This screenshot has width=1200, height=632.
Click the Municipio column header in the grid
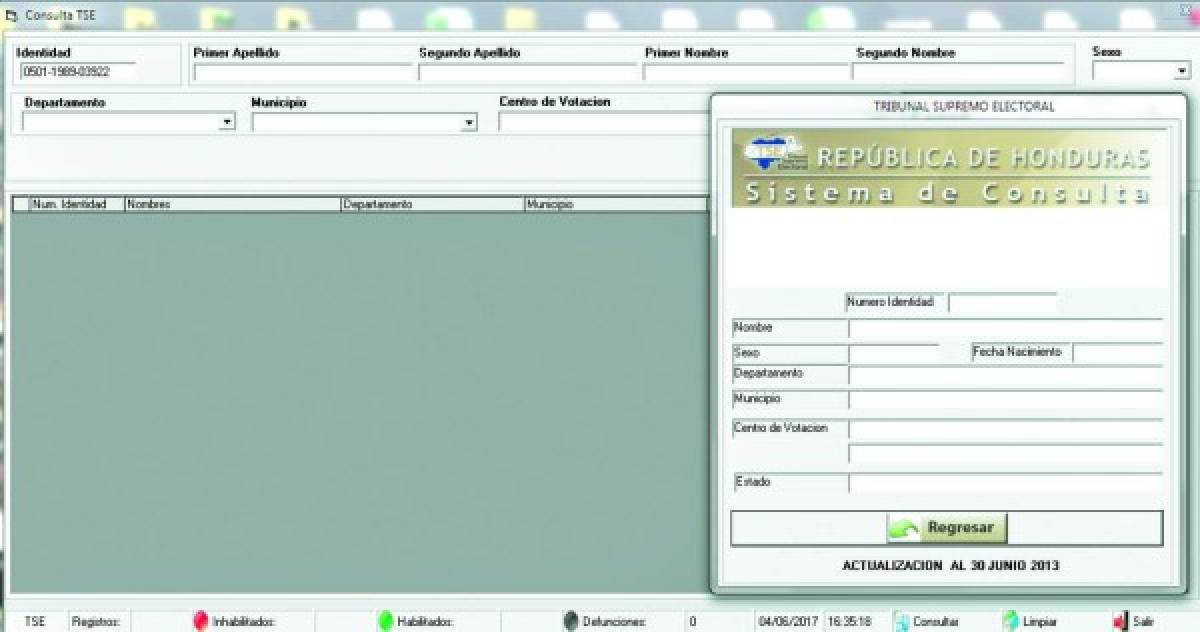[x=616, y=204]
